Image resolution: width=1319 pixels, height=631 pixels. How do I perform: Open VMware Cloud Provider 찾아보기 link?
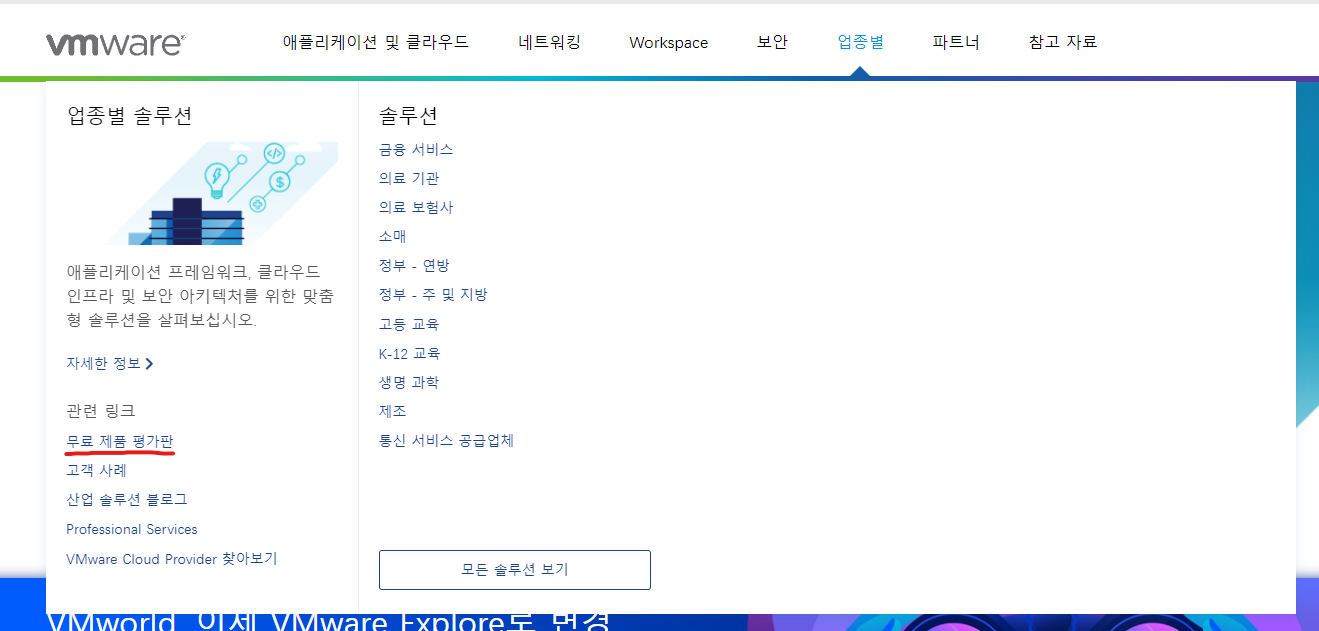pos(172,558)
